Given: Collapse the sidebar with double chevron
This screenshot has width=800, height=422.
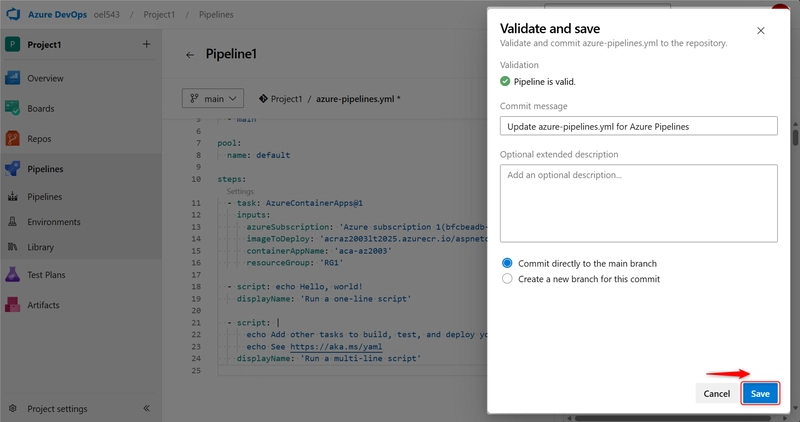Looking at the screenshot, I should pos(146,409).
